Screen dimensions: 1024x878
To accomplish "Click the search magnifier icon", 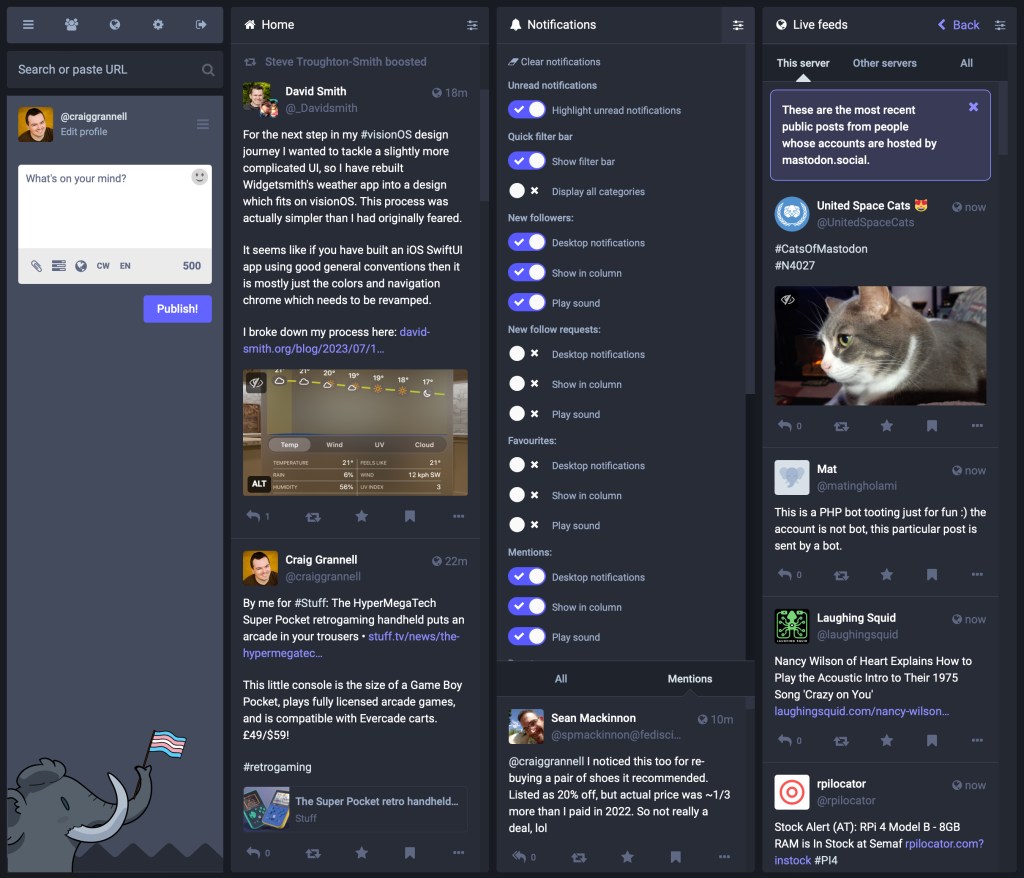I will click(x=208, y=70).
